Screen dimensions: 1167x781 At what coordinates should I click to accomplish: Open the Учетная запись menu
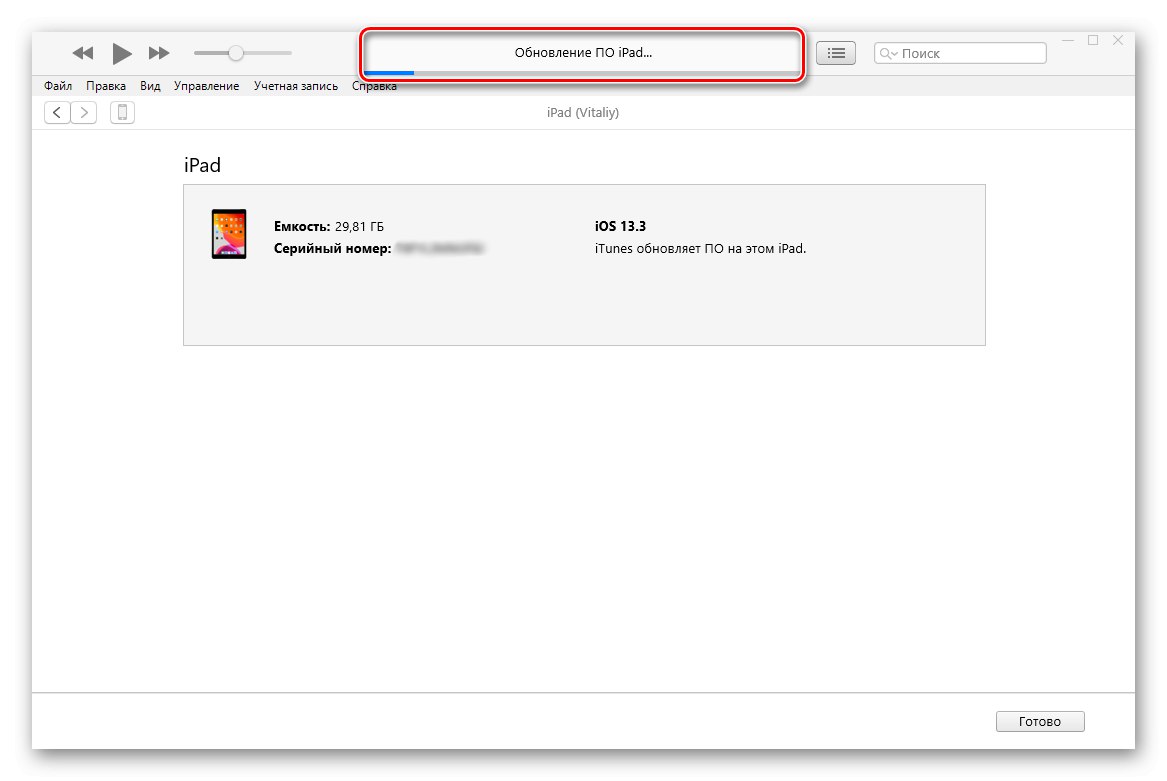[x=295, y=86]
